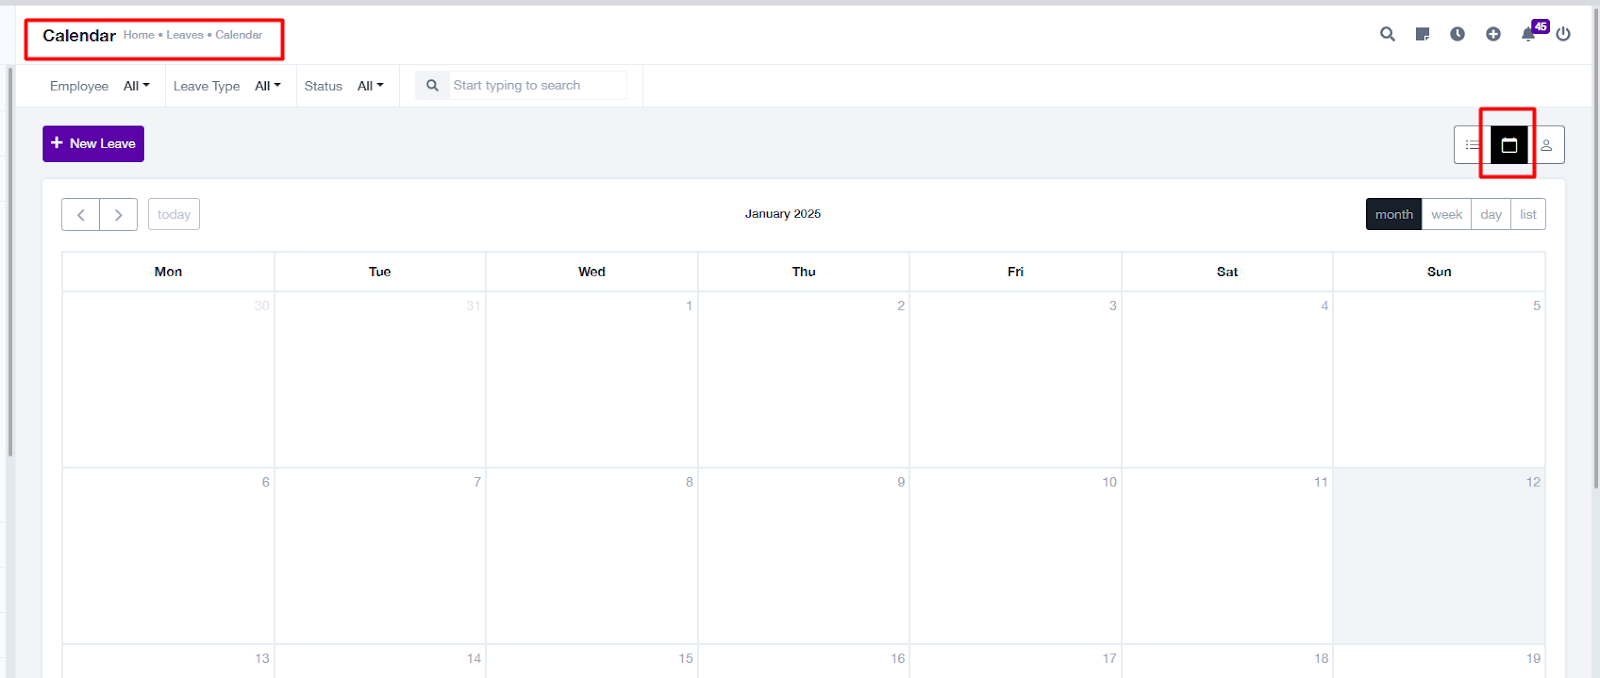This screenshot has height=678, width=1600.
Task: Select day 7 in the calendar
Action: tap(380, 556)
